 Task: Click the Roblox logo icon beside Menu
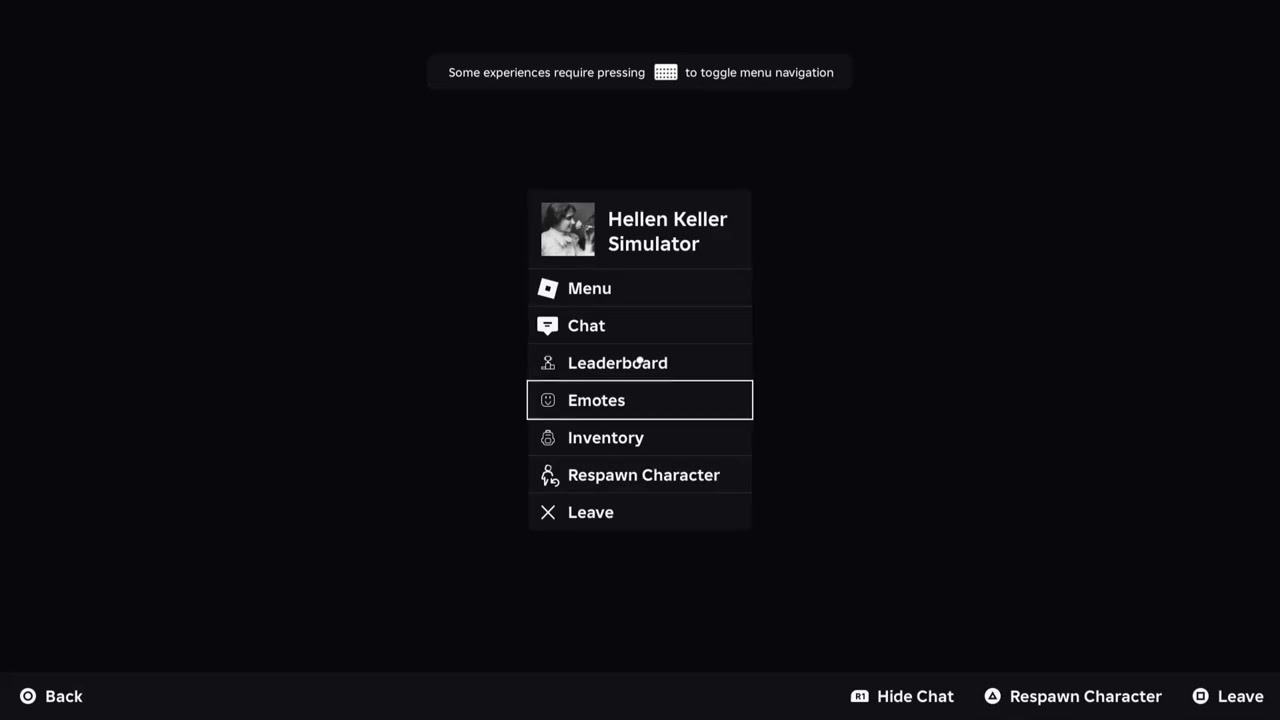[547, 288]
